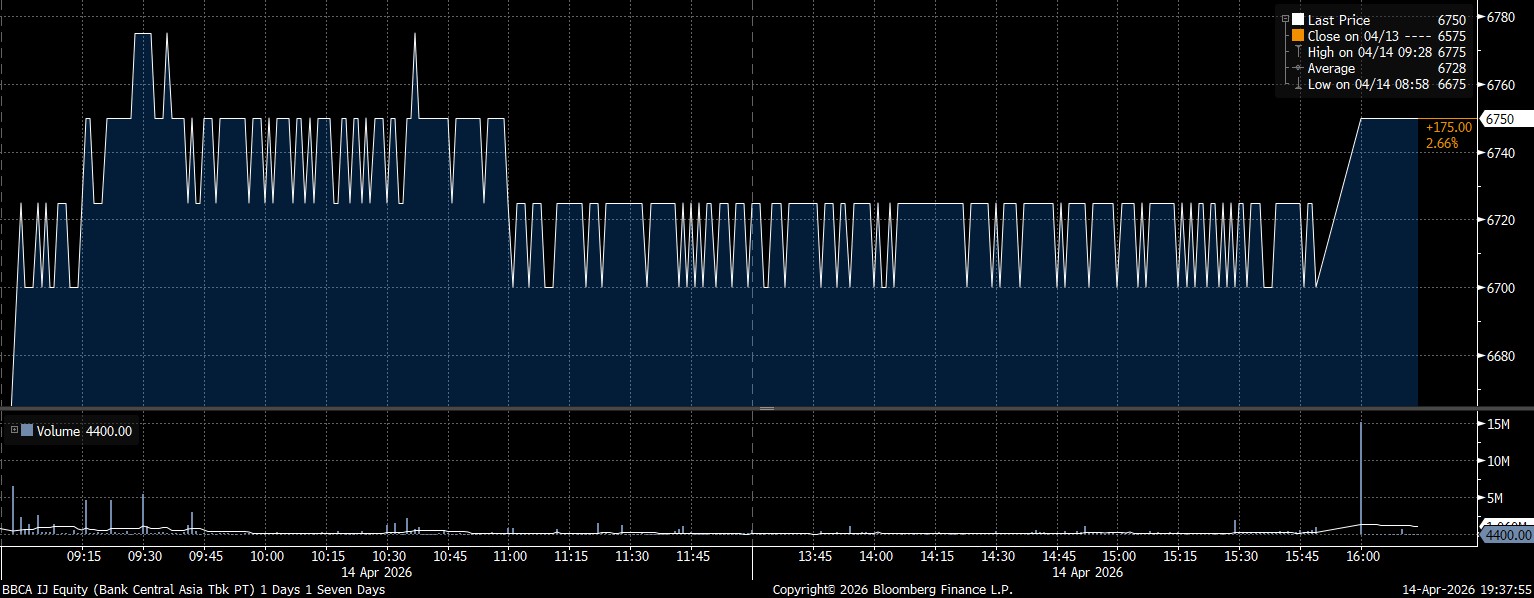Click the +175.00 price change label
This screenshot has height=598, width=1534.
pyautogui.click(x=1448, y=127)
